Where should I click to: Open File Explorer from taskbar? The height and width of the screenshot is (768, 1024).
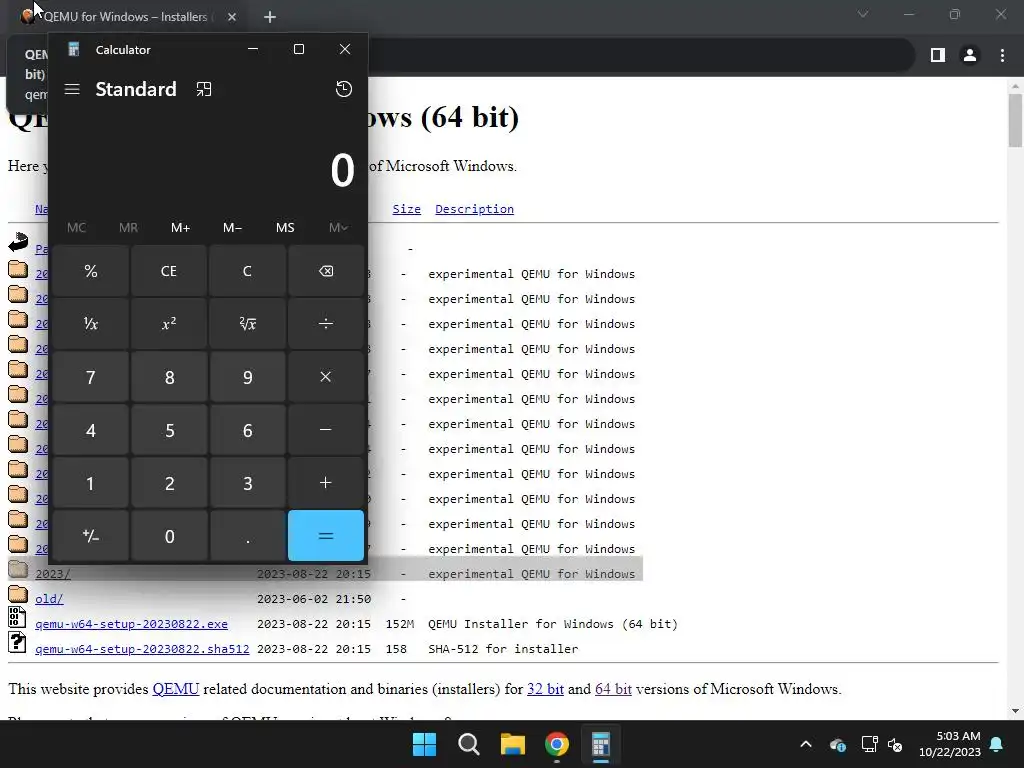coord(513,744)
